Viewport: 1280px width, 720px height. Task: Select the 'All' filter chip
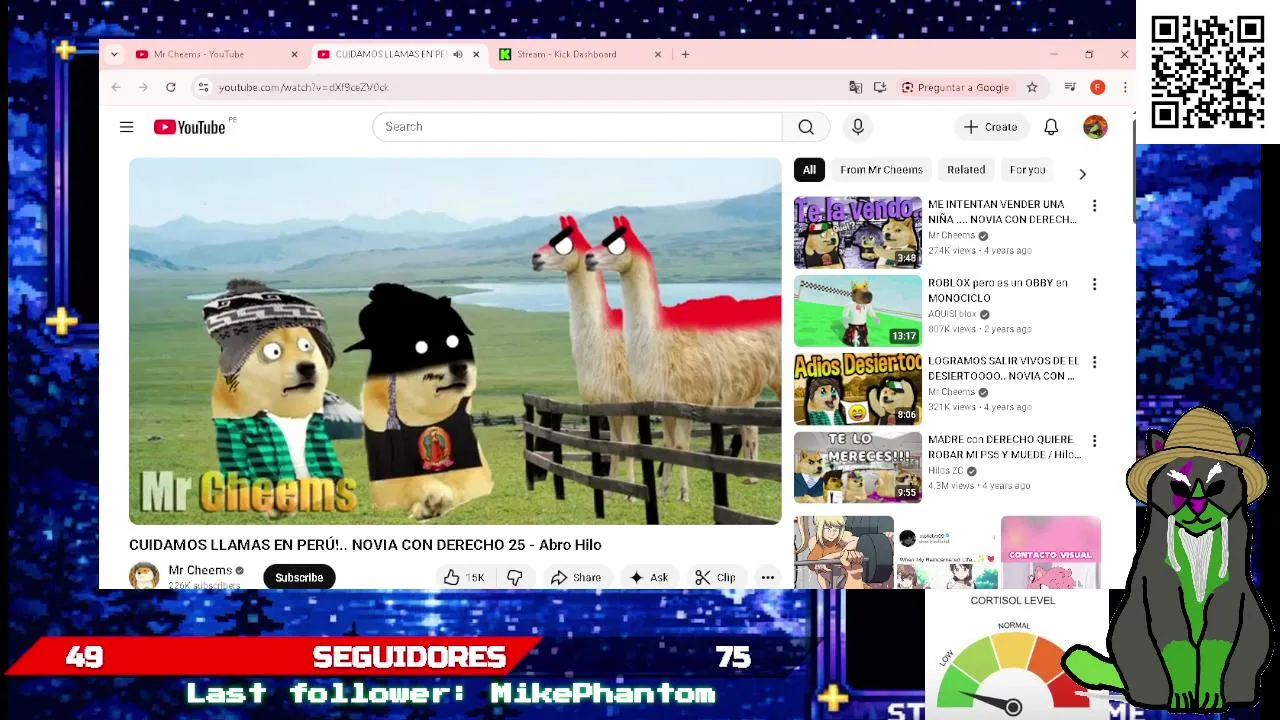pos(809,170)
